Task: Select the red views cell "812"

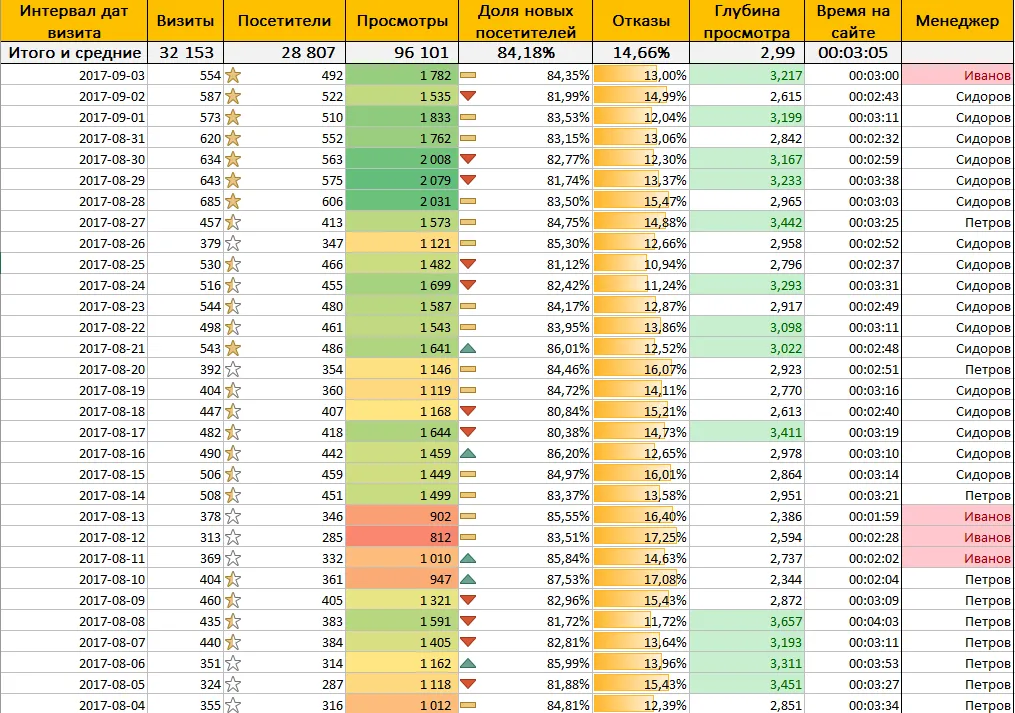Action: click(402, 538)
